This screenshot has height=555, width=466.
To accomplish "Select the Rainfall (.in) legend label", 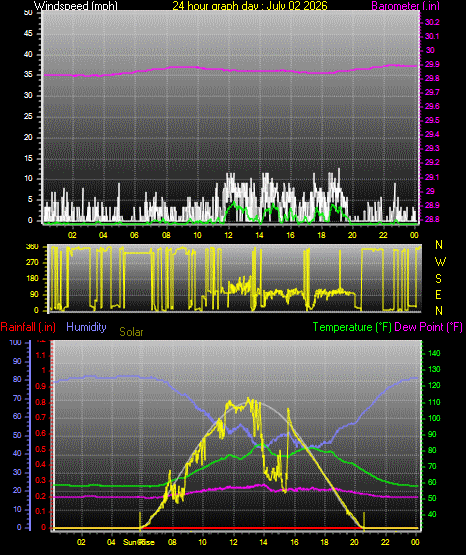I will pyautogui.click(x=28, y=327).
